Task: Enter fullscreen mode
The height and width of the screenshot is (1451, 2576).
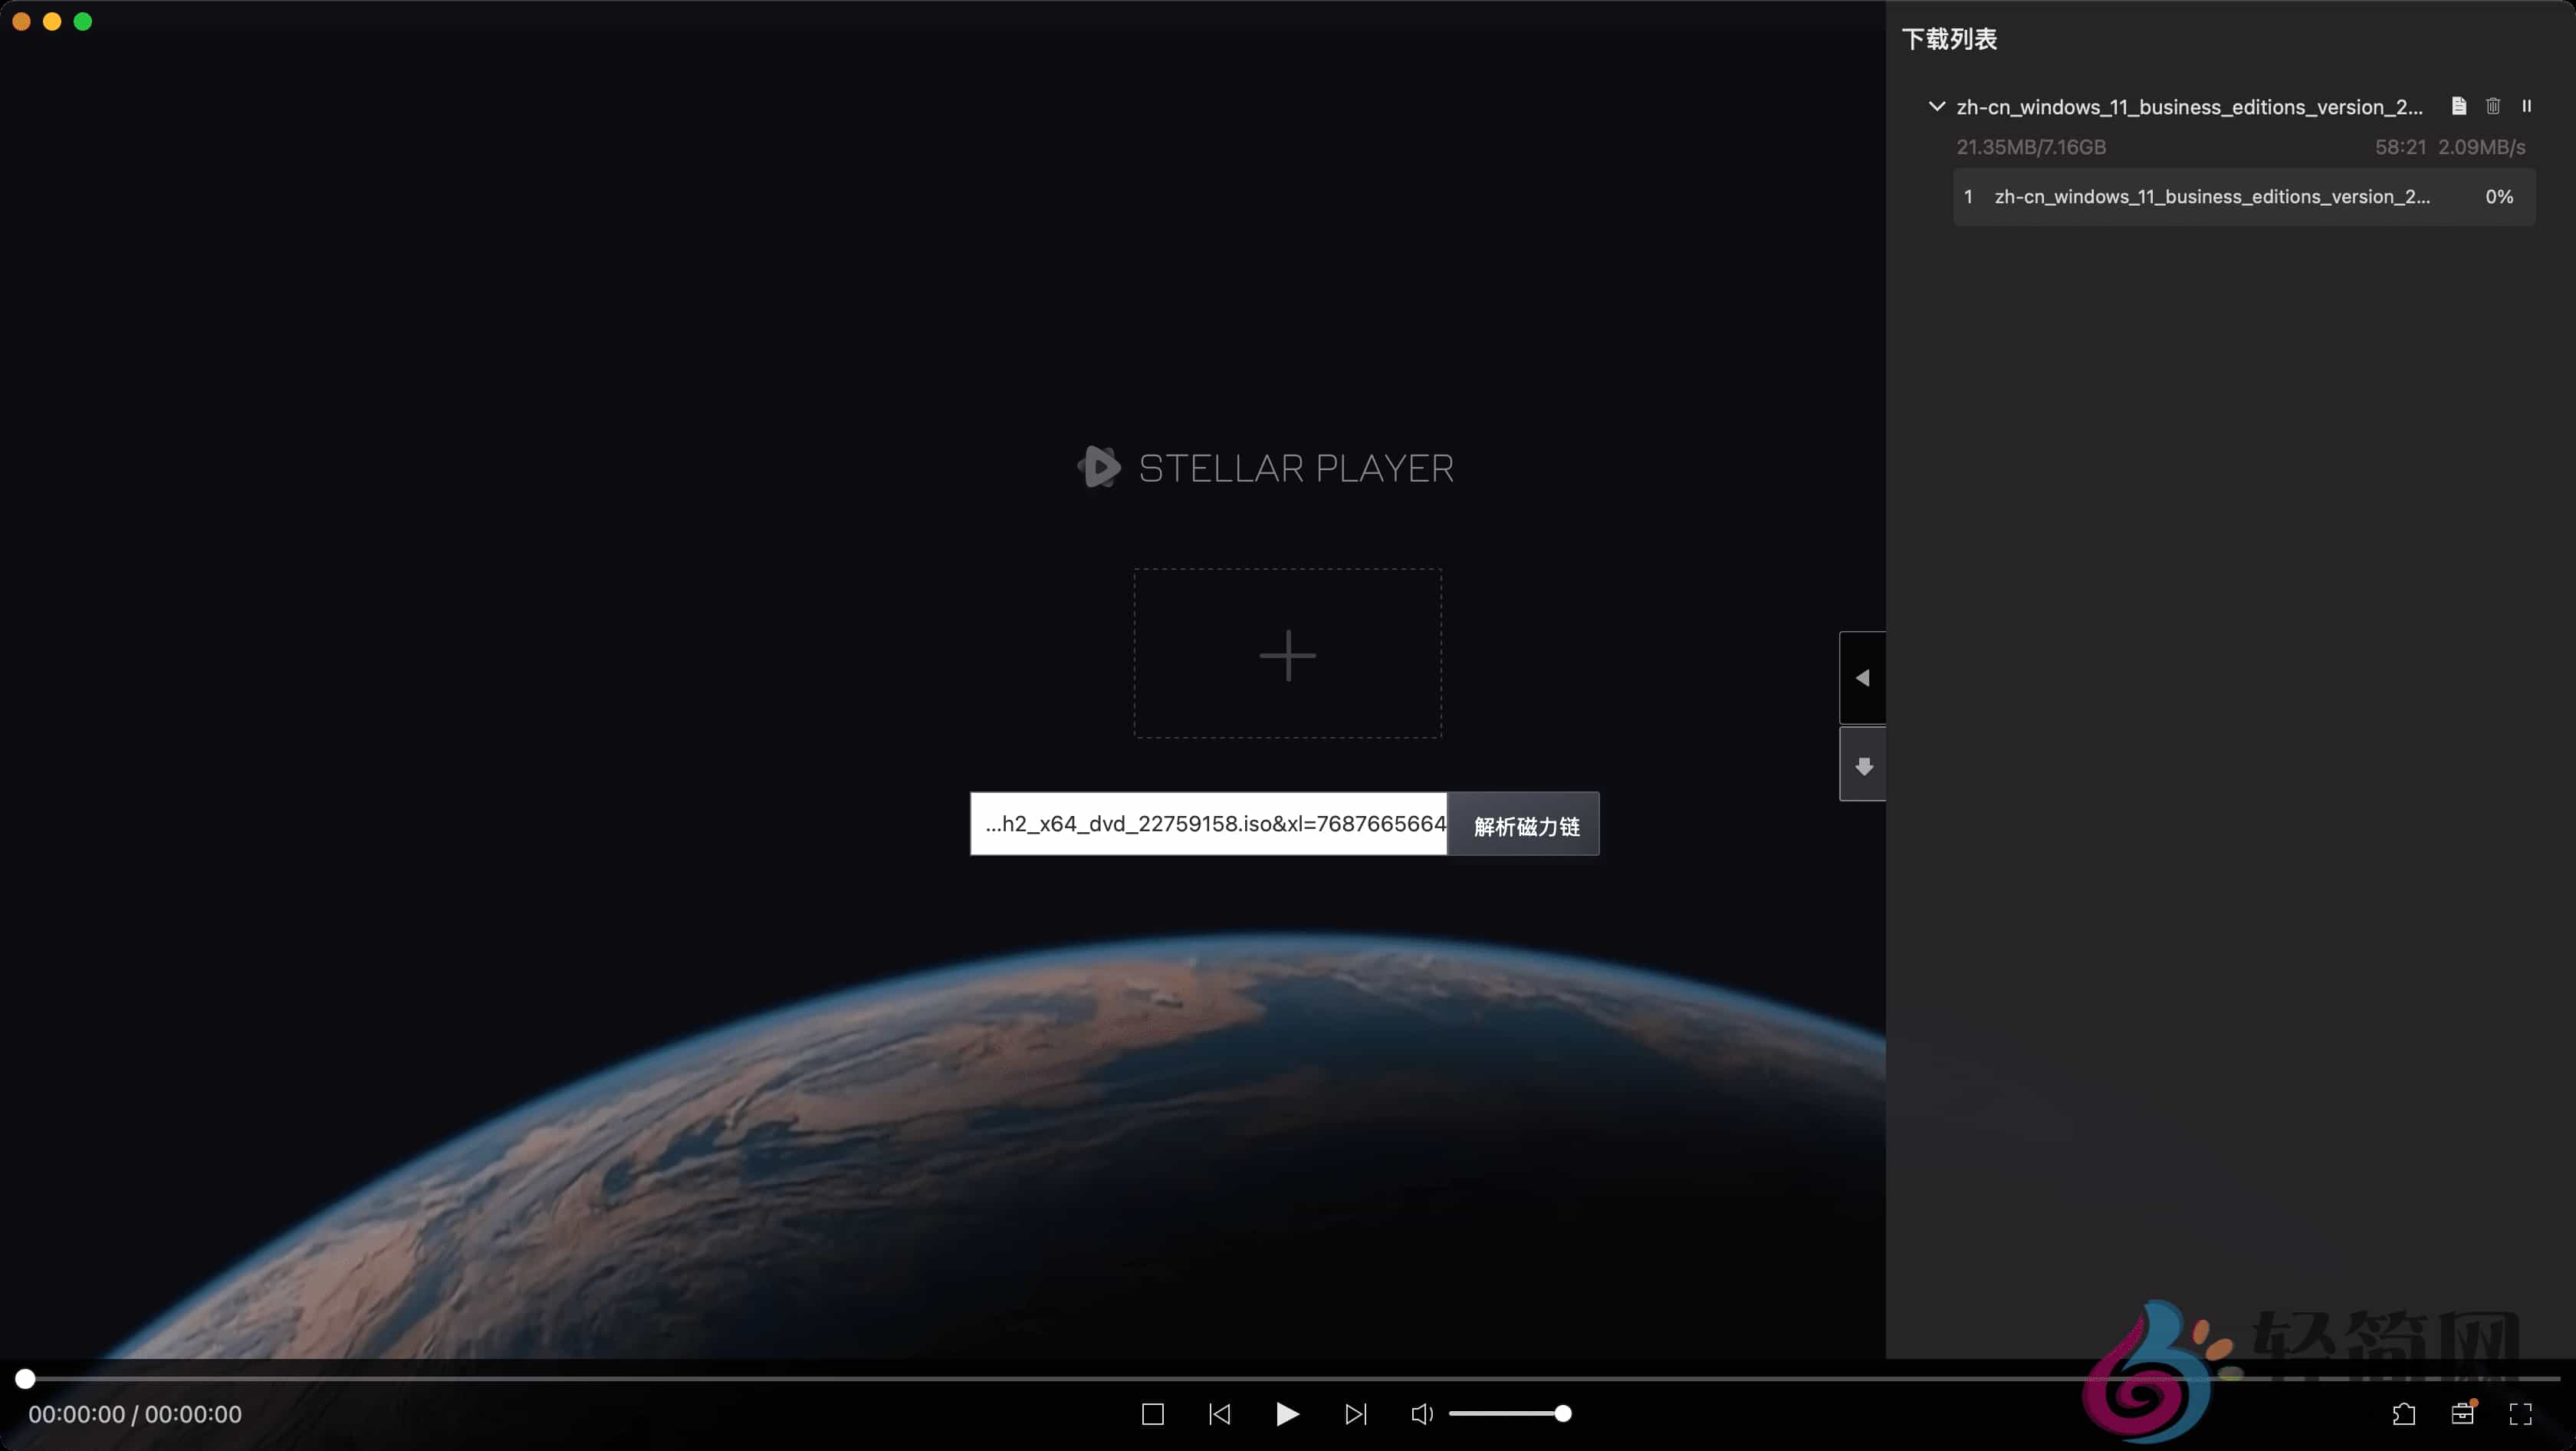Action: [2520, 1413]
